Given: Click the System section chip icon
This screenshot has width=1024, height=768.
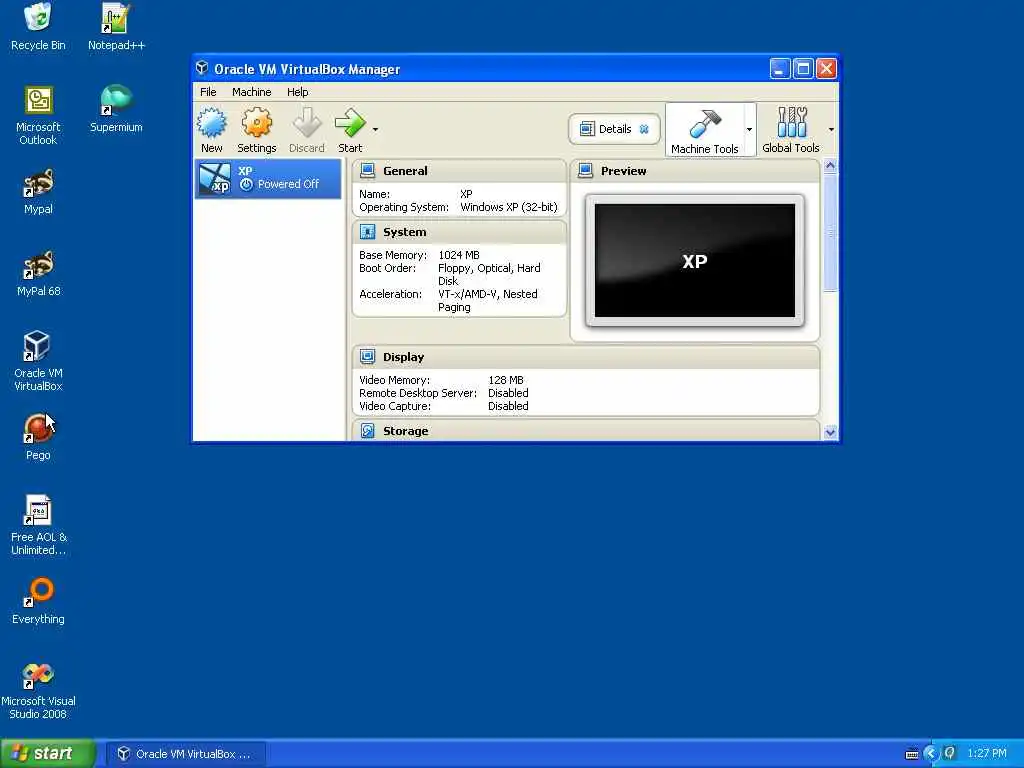Looking at the screenshot, I should pos(368,232).
